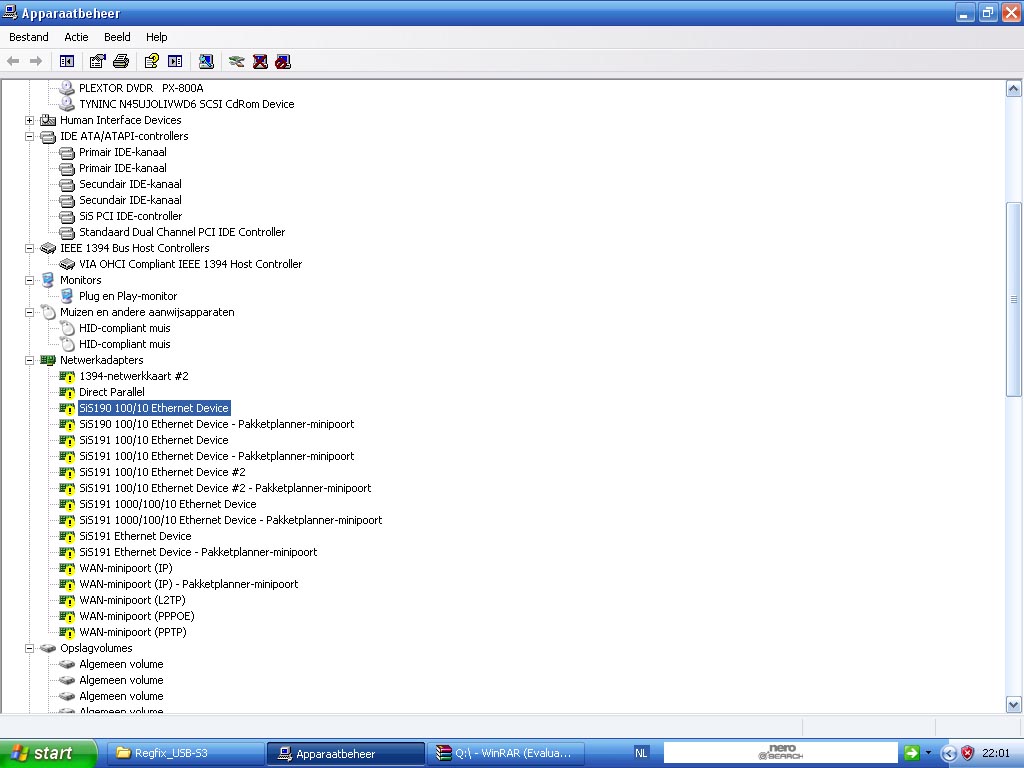Switch to Regfix_USB-S3 taskbar window

click(x=185, y=753)
